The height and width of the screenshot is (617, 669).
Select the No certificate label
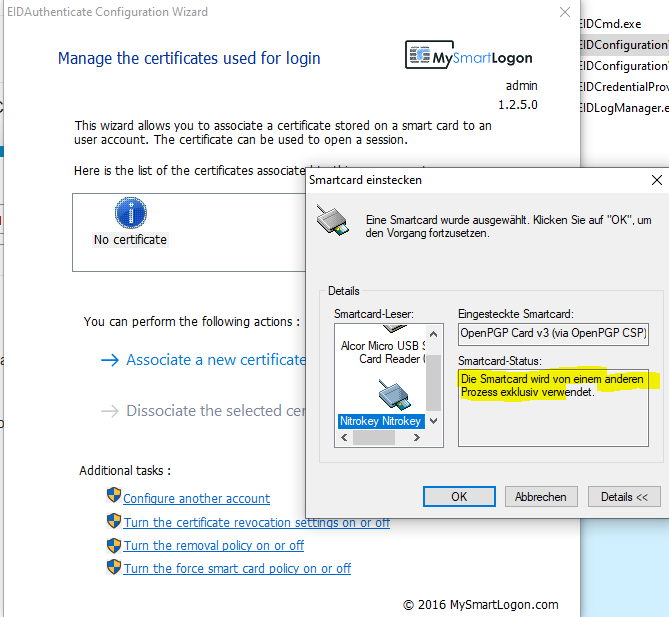click(x=130, y=240)
